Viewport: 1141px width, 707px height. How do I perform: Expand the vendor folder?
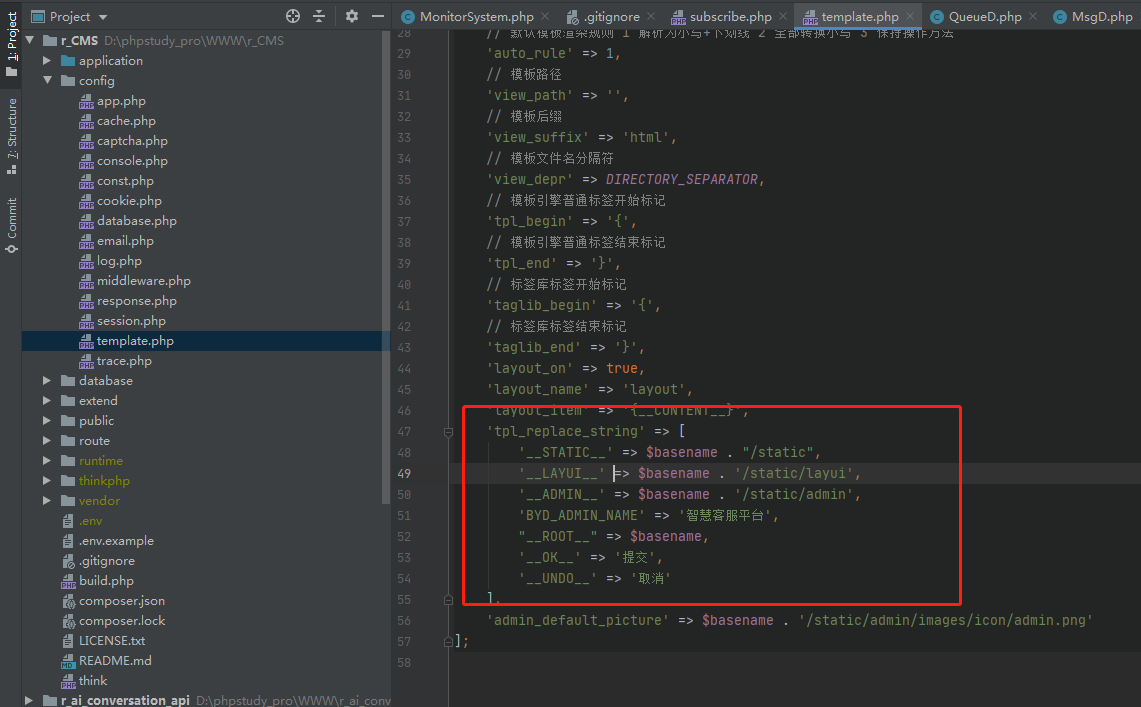[44, 500]
